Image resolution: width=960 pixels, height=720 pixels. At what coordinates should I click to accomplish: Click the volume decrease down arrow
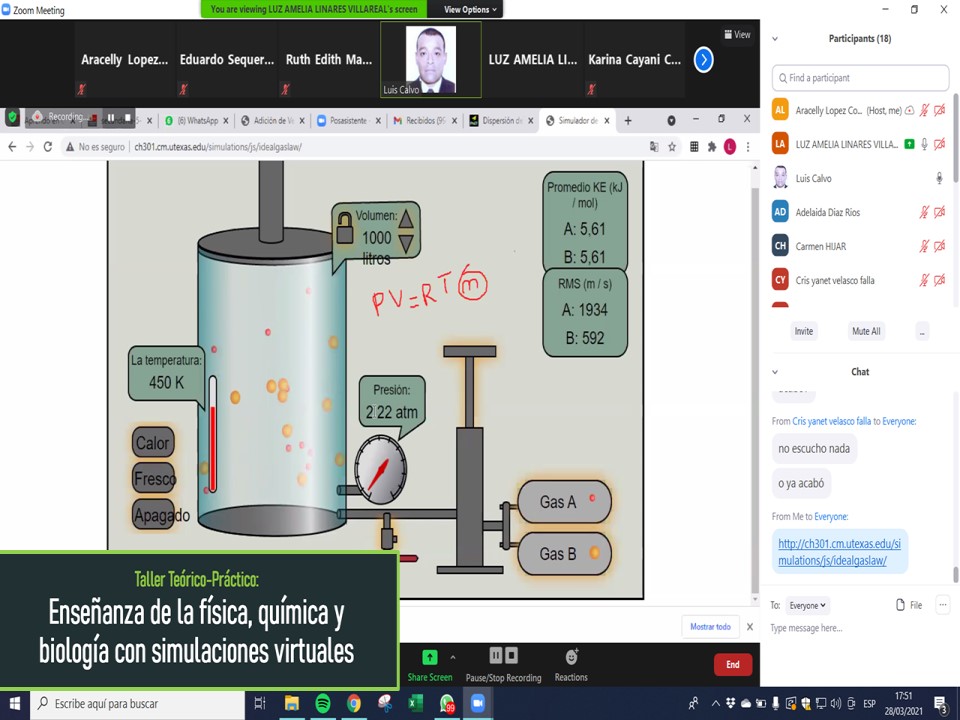[x=406, y=242]
